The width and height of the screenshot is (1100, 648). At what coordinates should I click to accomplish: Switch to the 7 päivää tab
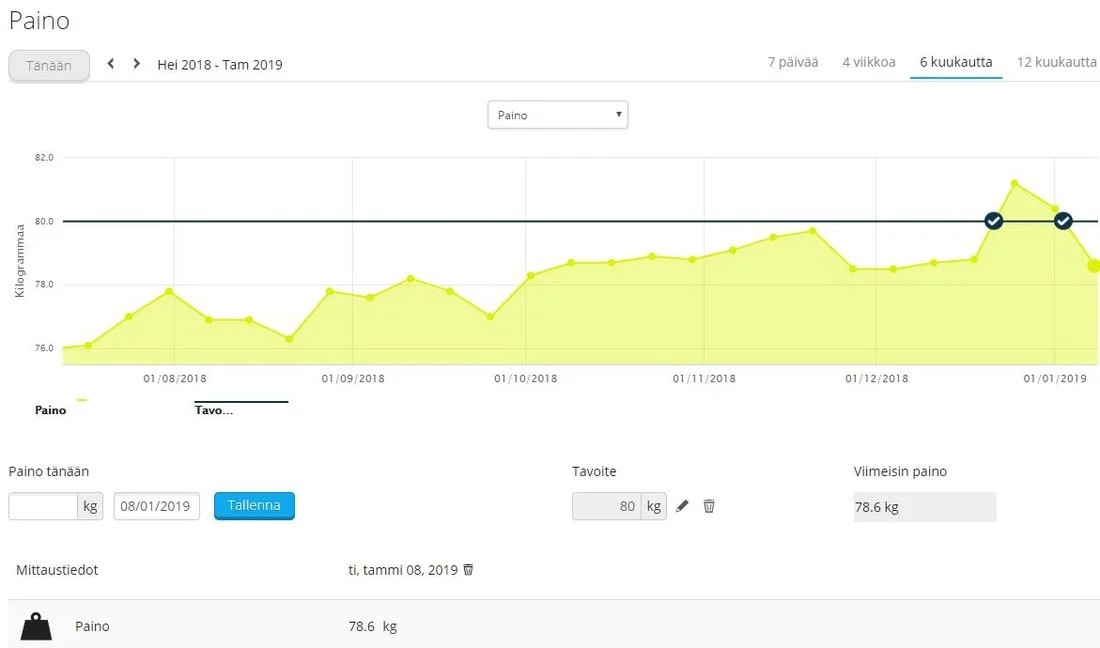(792, 62)
